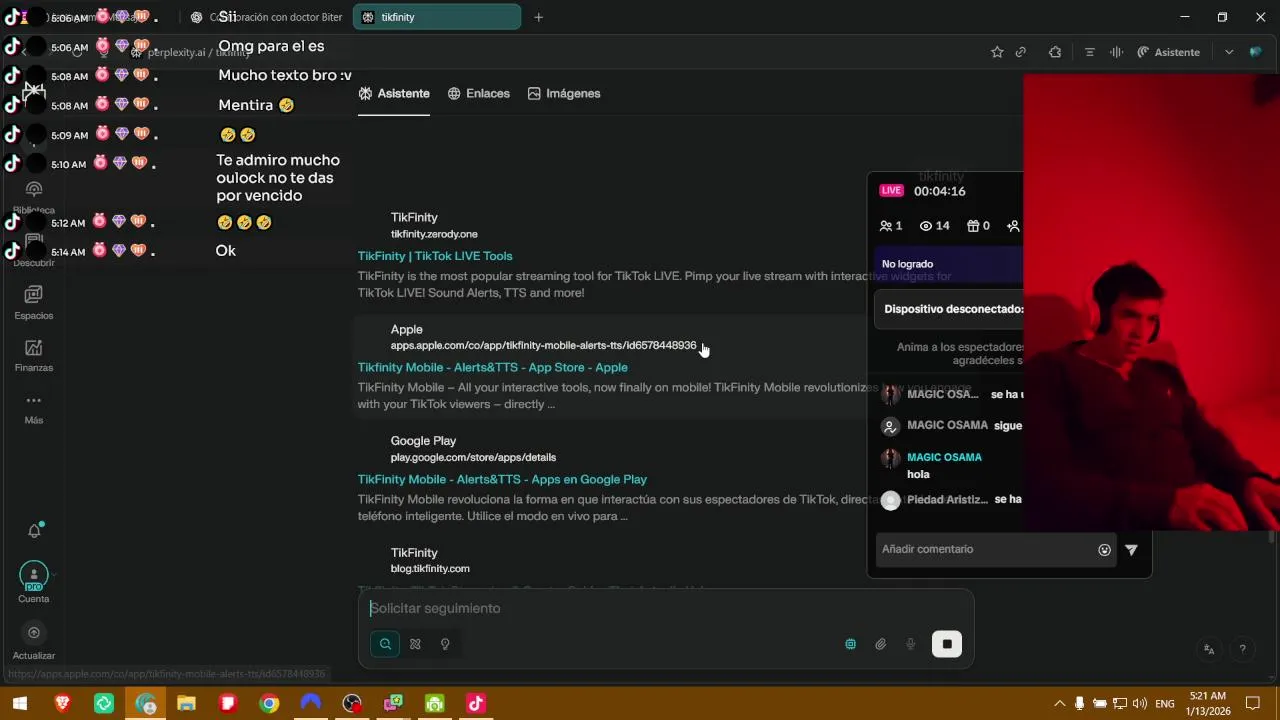
Task: Open TikFinity Mobile Apps en Google Play link
Action: point(502,479)
